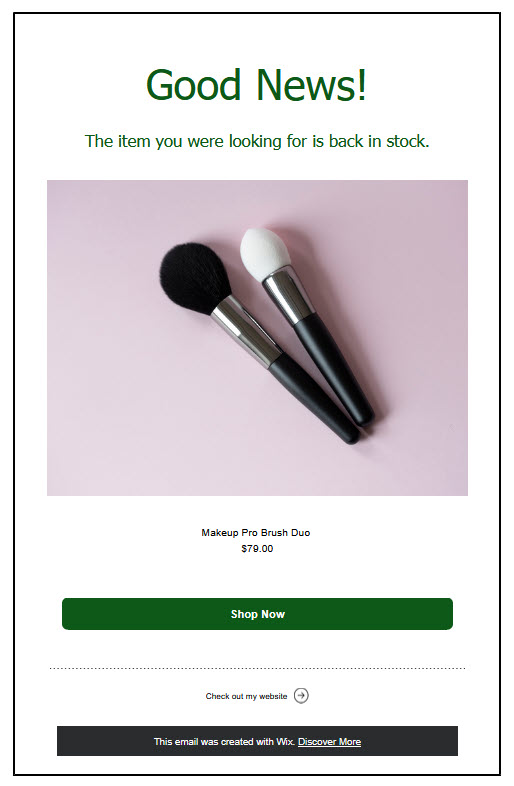
Task: Click the green Shop Now button
Action: 257,614
